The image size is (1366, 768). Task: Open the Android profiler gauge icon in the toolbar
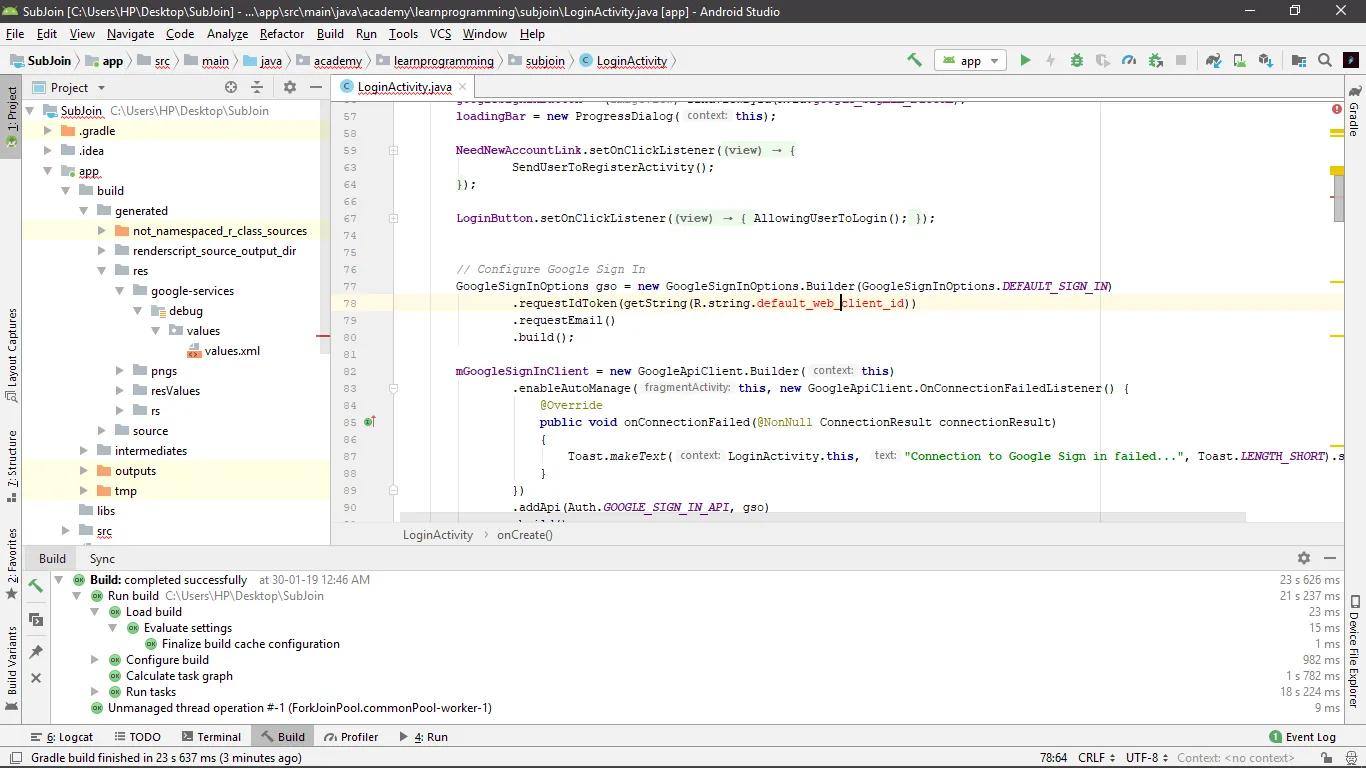(1129, 61)
